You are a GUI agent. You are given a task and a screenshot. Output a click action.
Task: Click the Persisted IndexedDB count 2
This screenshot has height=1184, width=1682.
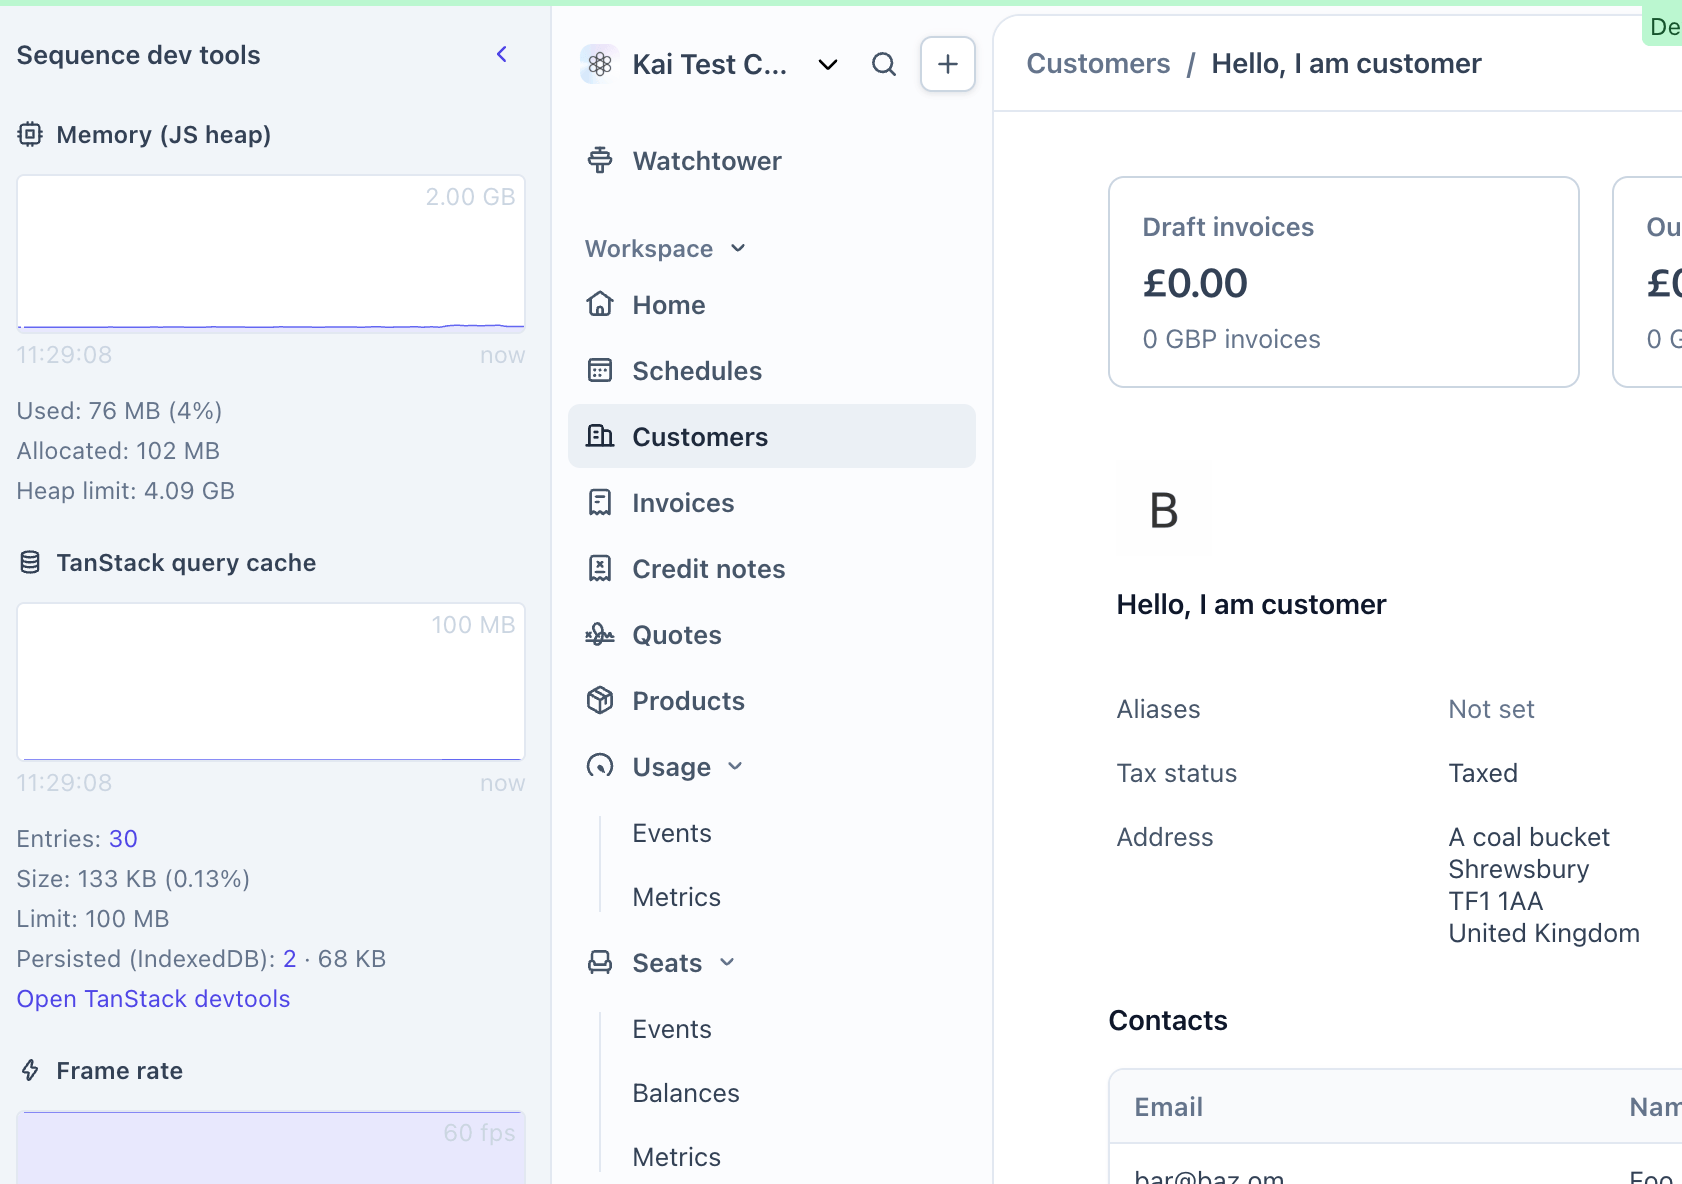[290, 959]
